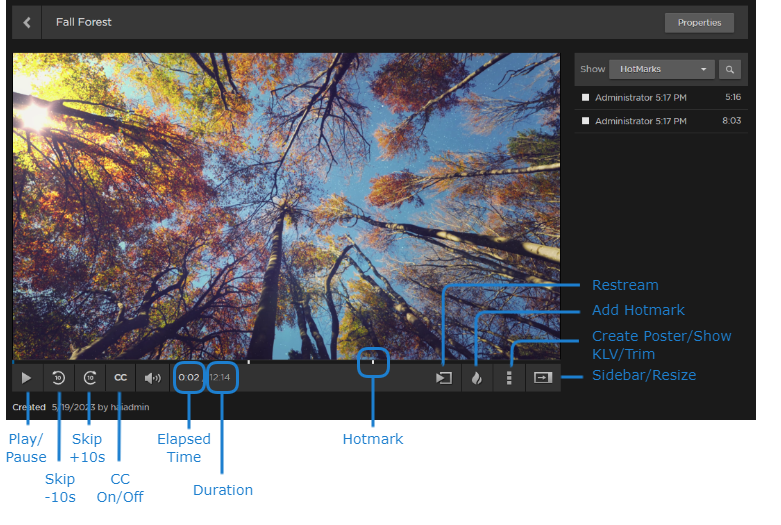Skip forward 10 seconds
This screenshot has width=781, height=525.
point(90,378)
